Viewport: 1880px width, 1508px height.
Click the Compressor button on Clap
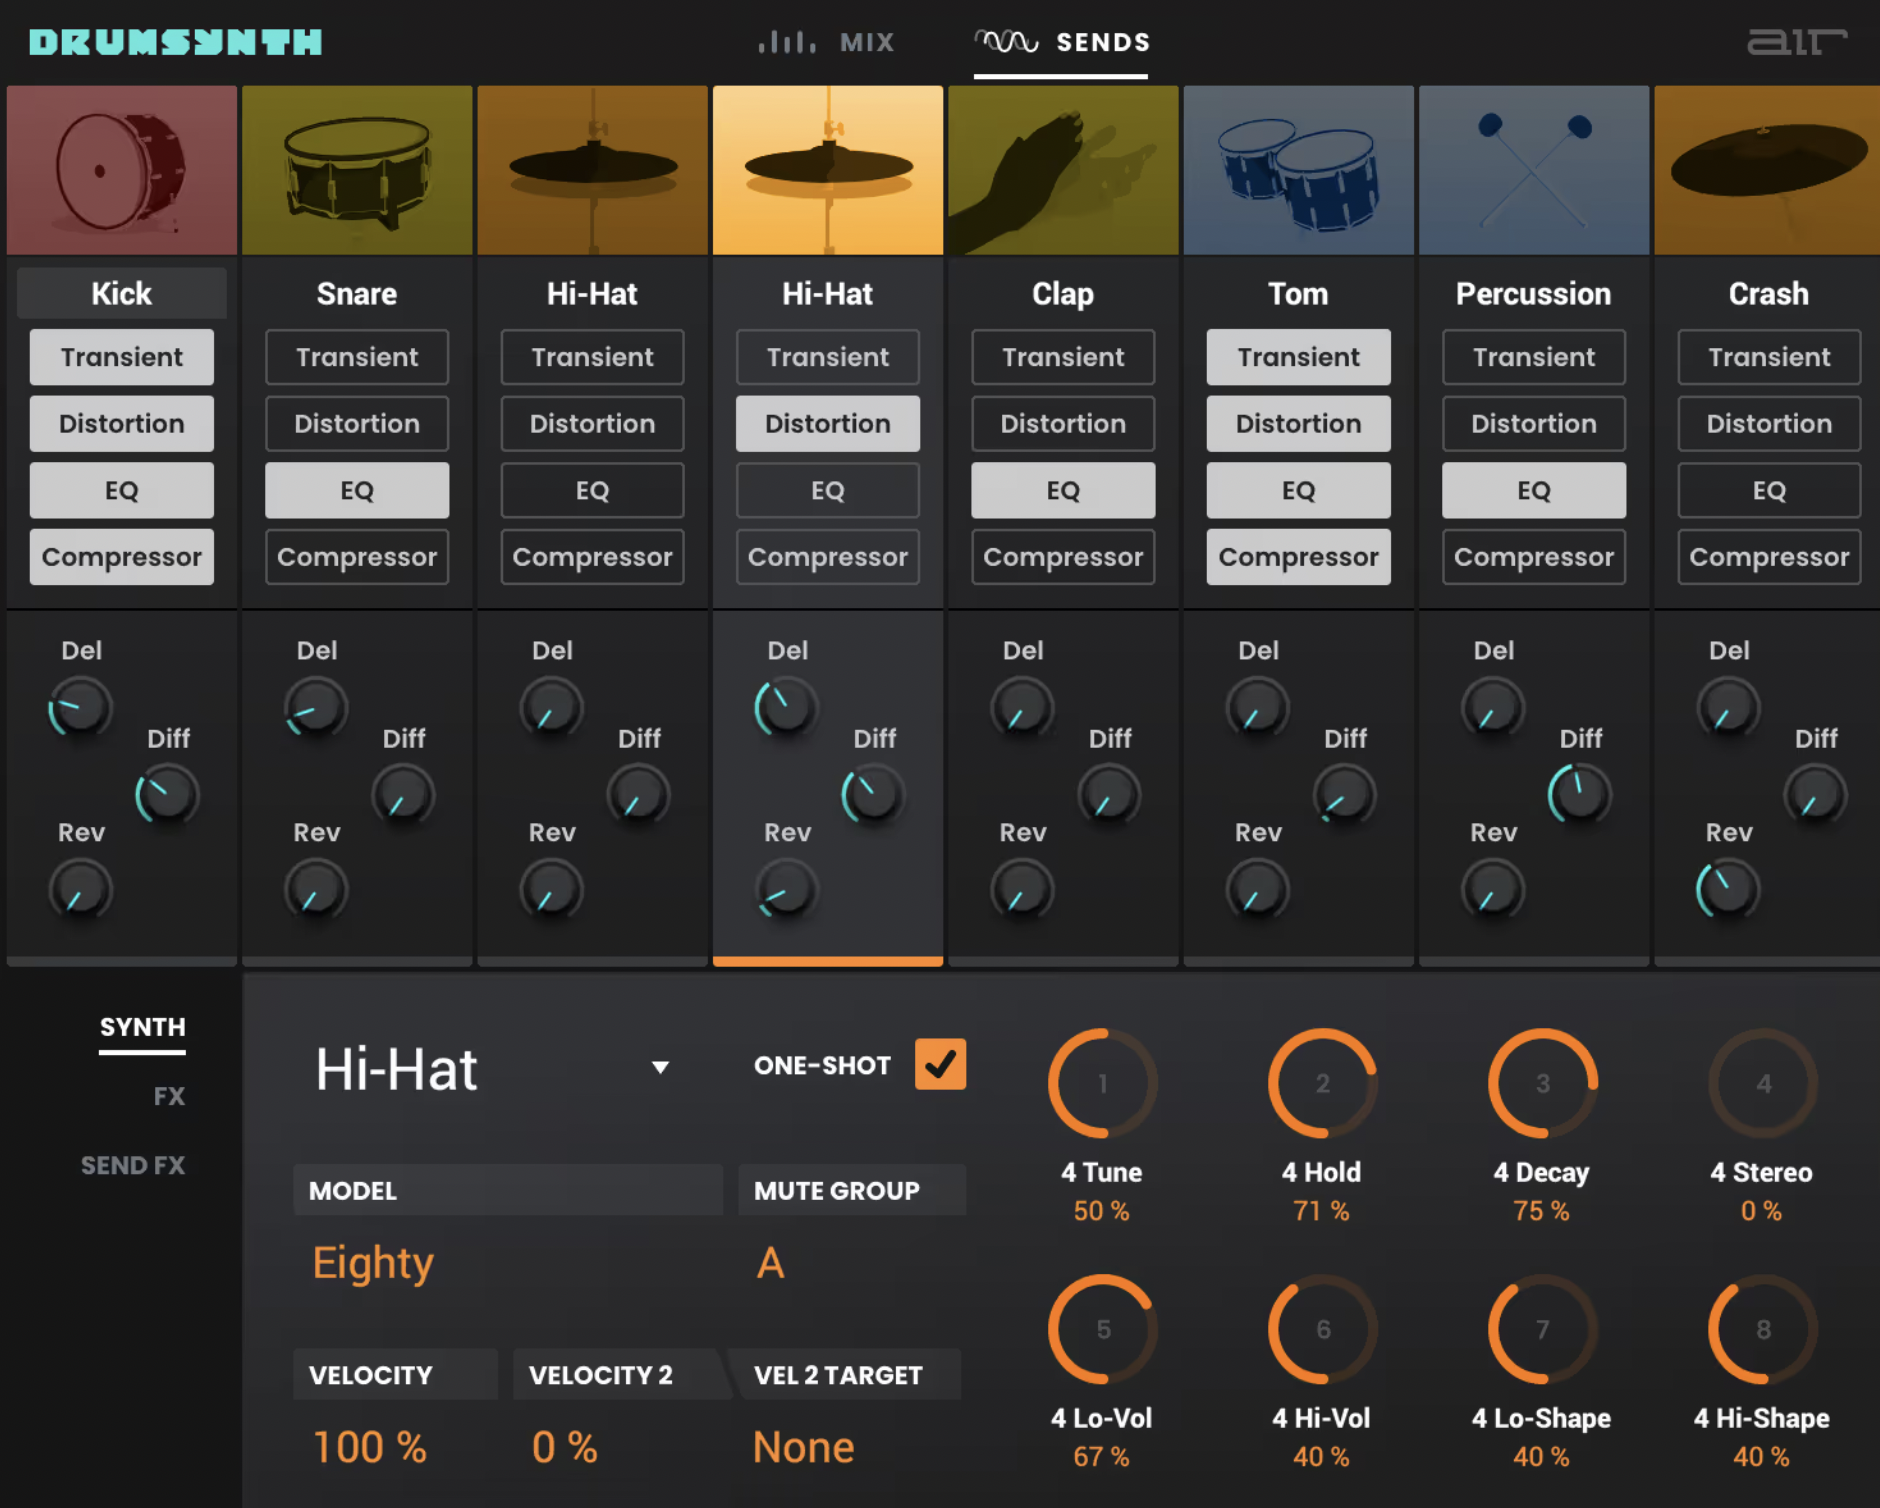coord(1062,557)
